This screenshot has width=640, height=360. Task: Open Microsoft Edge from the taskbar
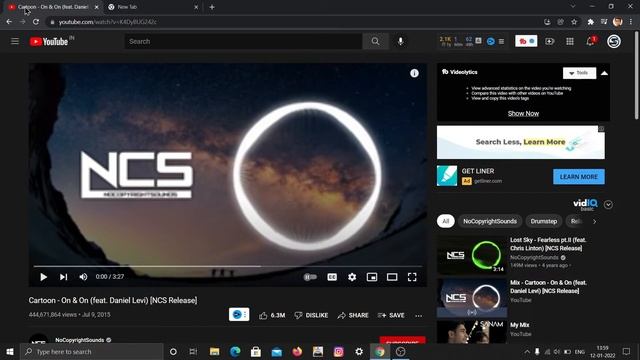pos(235,351)
